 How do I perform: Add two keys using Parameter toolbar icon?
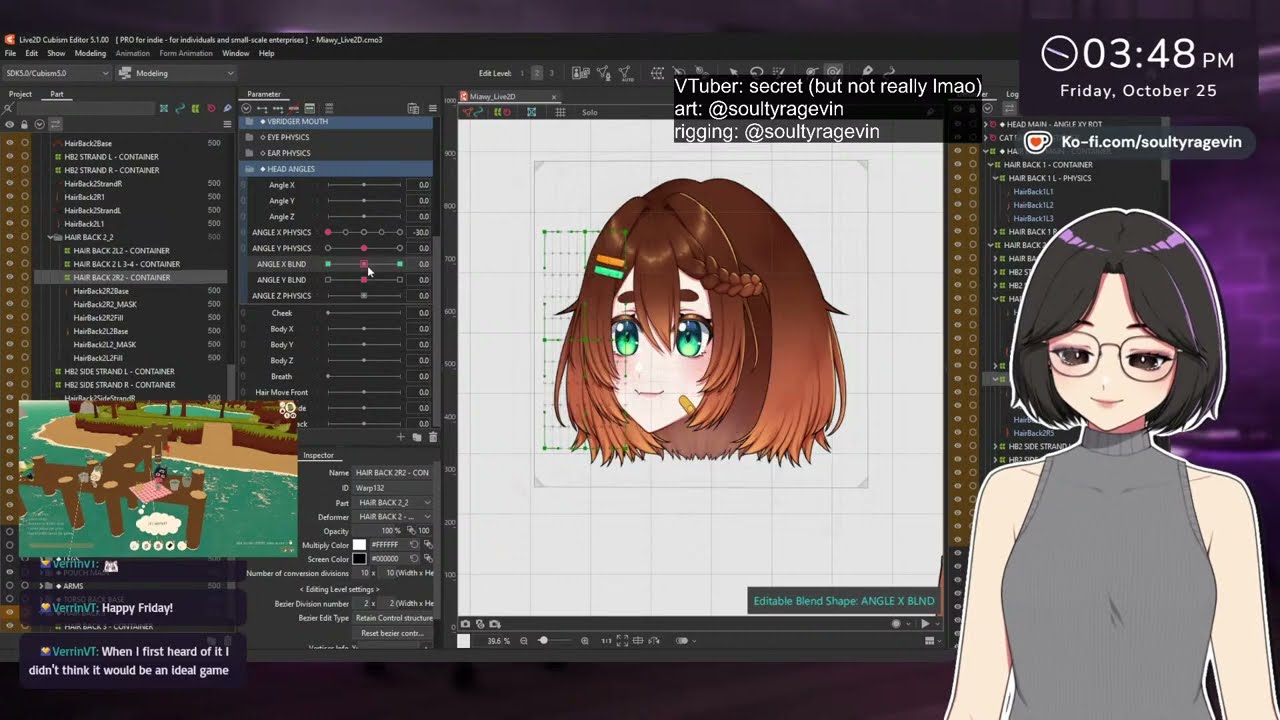262,108
